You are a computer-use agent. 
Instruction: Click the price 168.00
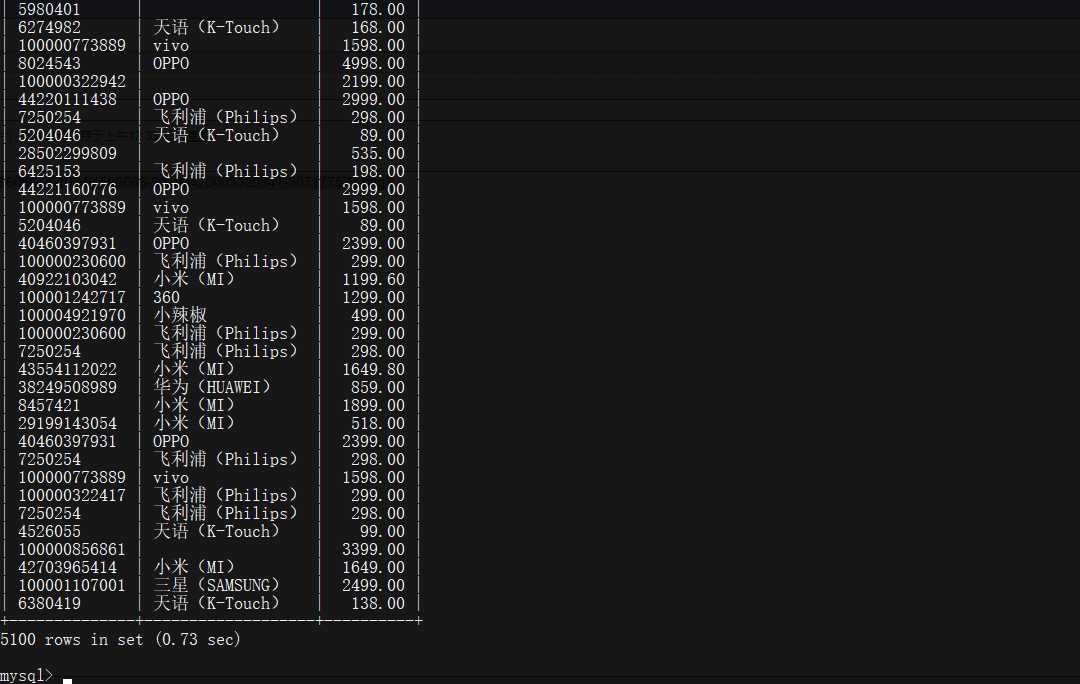click(377, 28)
